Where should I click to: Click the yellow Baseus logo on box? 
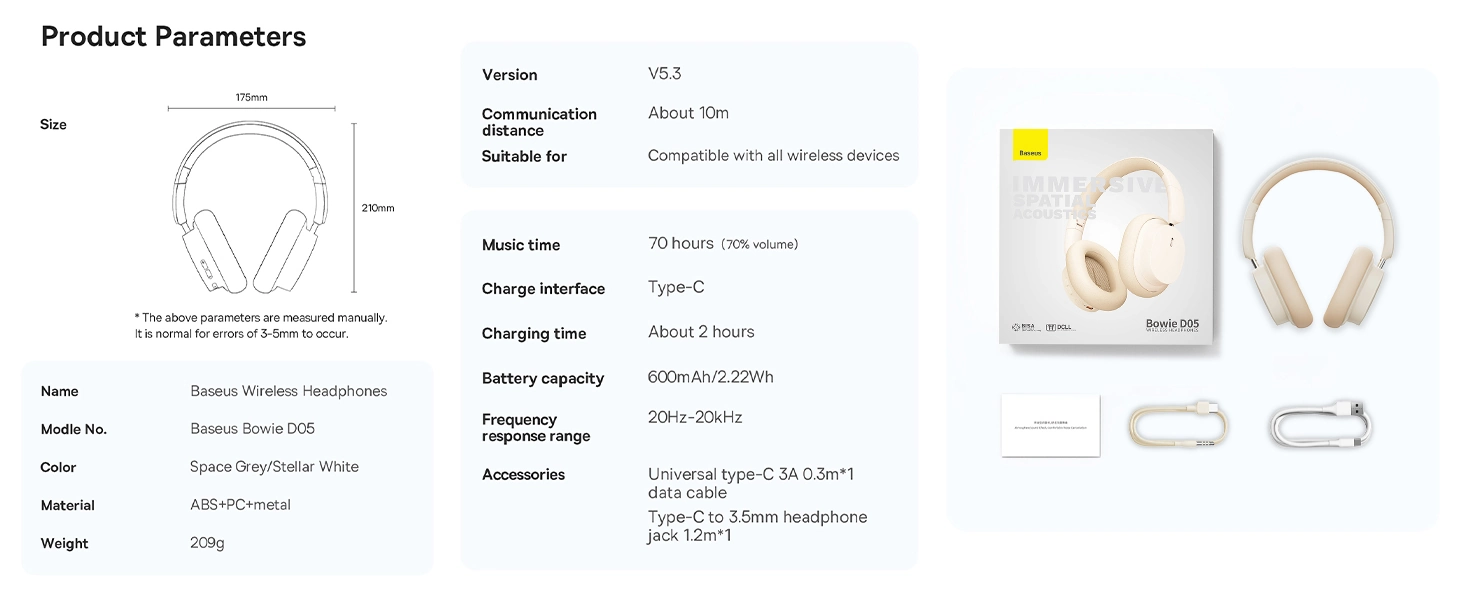pos(1030,146)
